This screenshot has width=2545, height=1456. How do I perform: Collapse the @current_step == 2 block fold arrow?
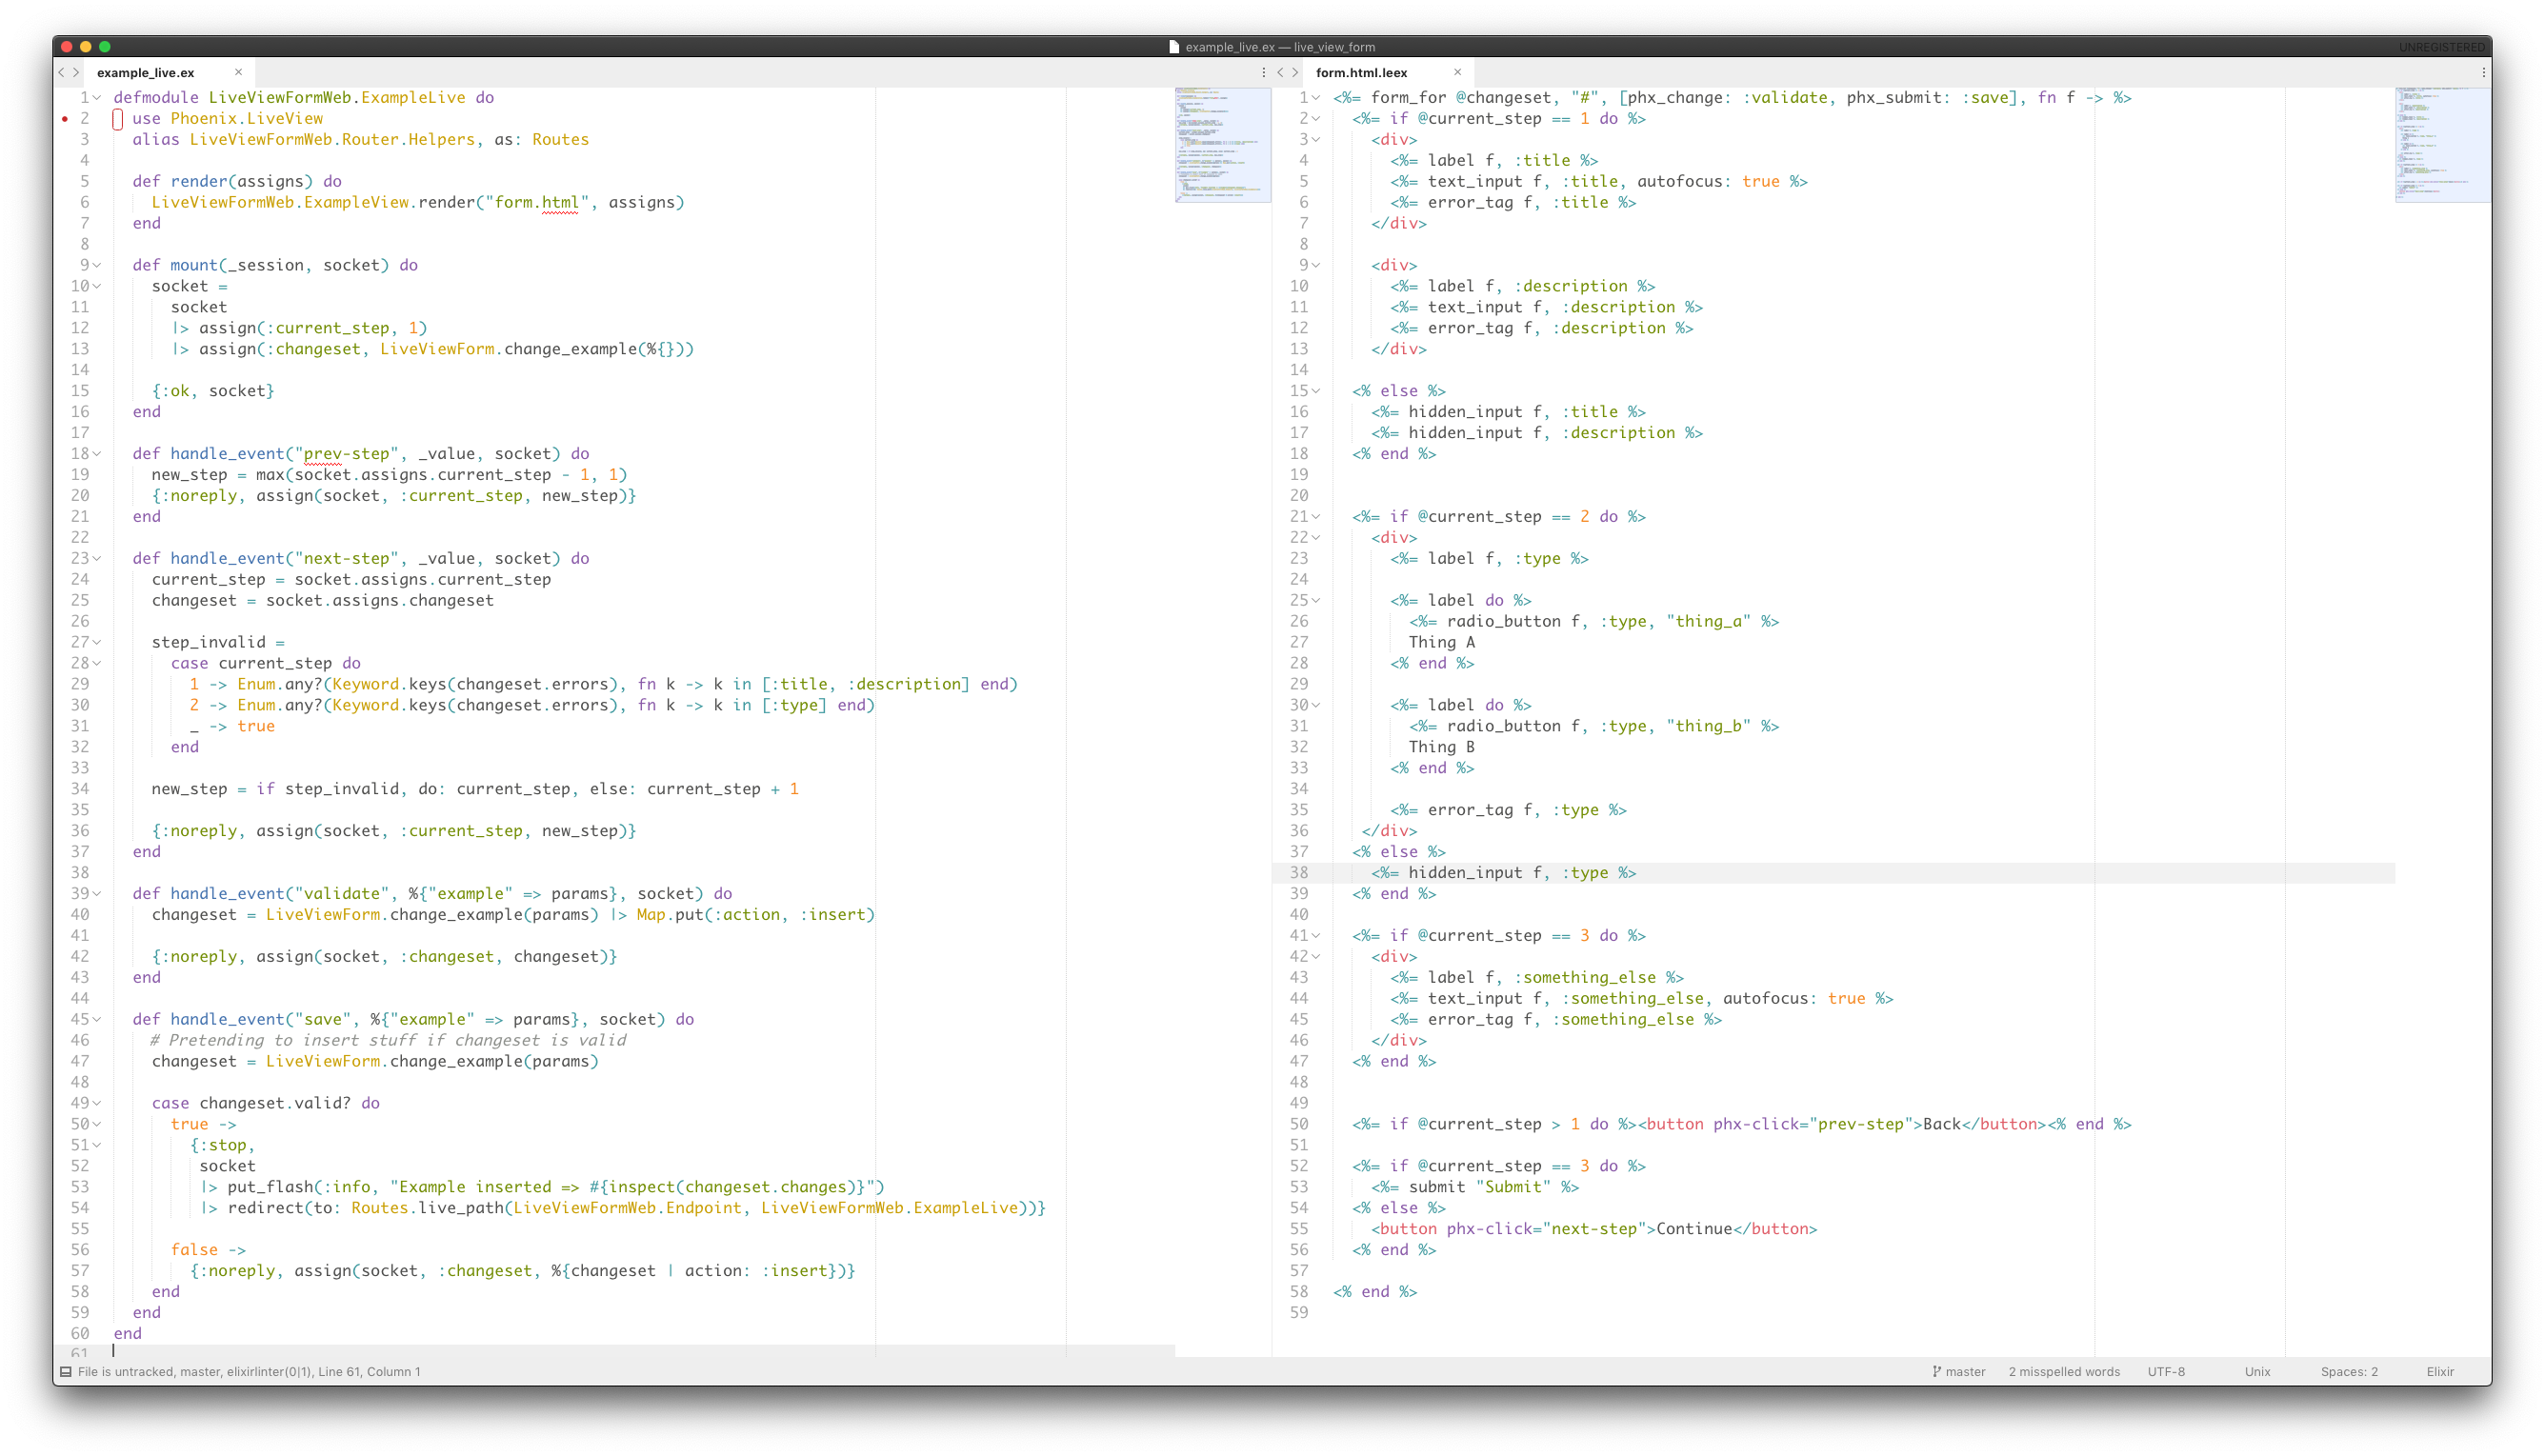(x=1314, y=516)
